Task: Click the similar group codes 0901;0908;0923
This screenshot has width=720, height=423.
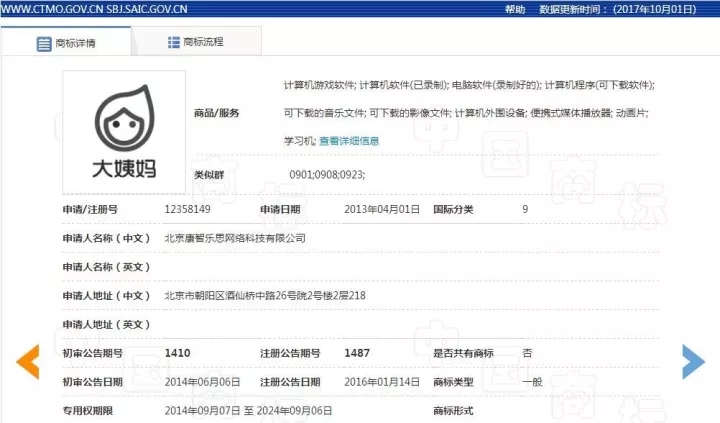Action: click(x=326, y=175)
